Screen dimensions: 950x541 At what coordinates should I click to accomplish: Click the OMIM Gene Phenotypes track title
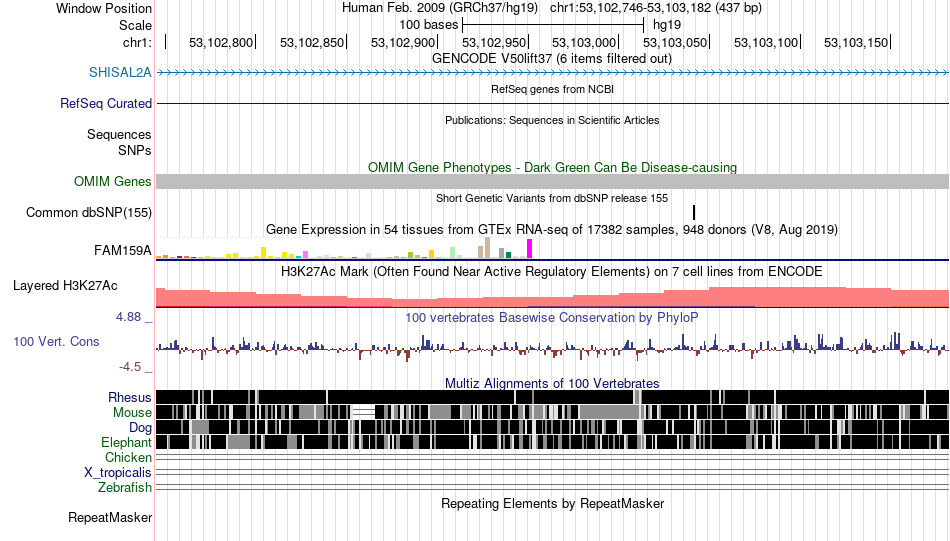point(553,167)
